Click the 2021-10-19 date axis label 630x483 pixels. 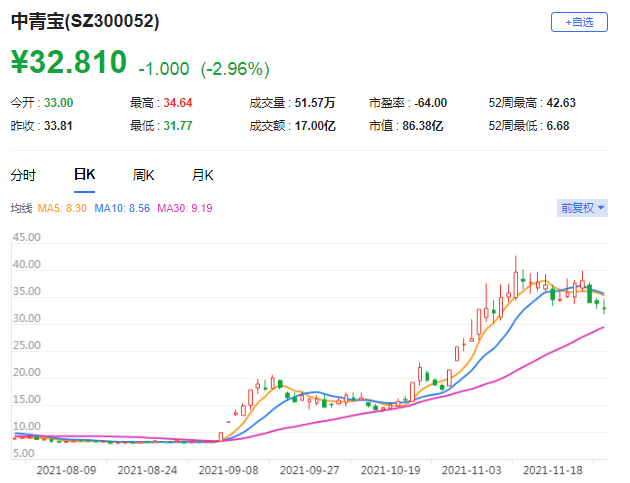pyautogui.click(x=391, y=470)
